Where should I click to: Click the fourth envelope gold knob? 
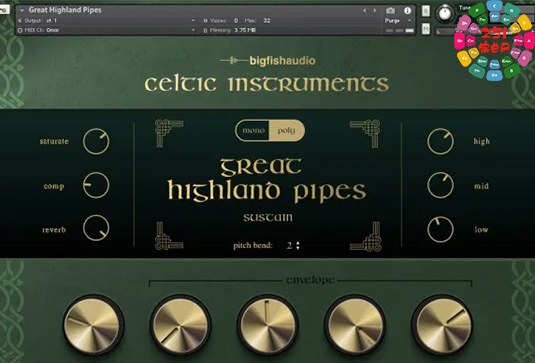click(355, 325)
